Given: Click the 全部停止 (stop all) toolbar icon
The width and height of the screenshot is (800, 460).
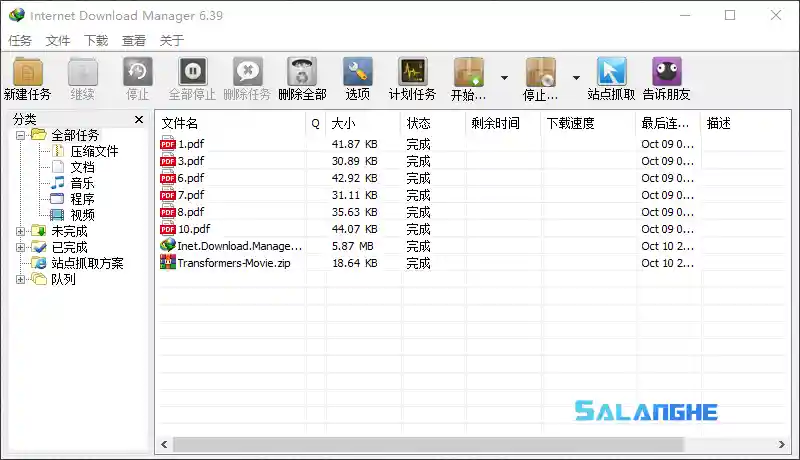Looking at the screenshot, I should coord(192,72).
